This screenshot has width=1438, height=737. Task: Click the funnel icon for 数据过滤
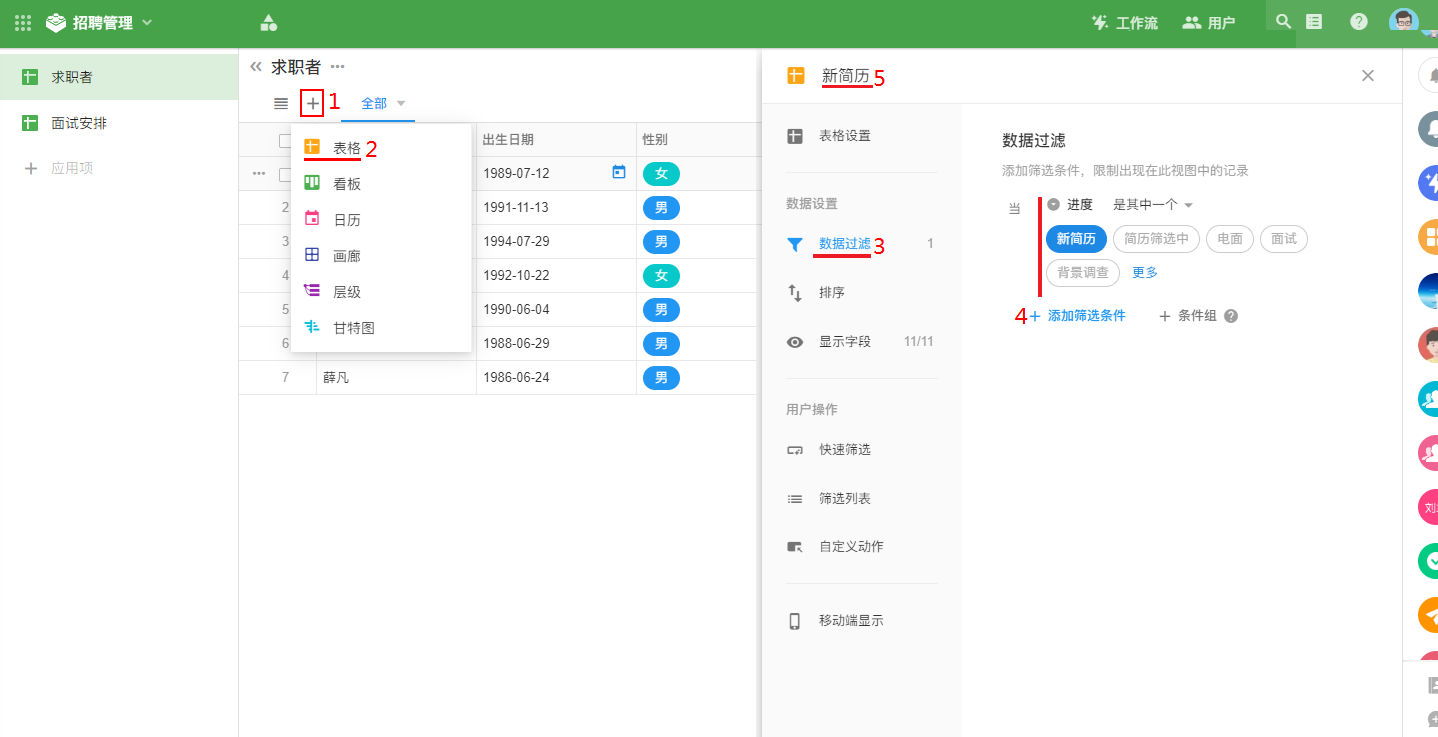[795, 244]
